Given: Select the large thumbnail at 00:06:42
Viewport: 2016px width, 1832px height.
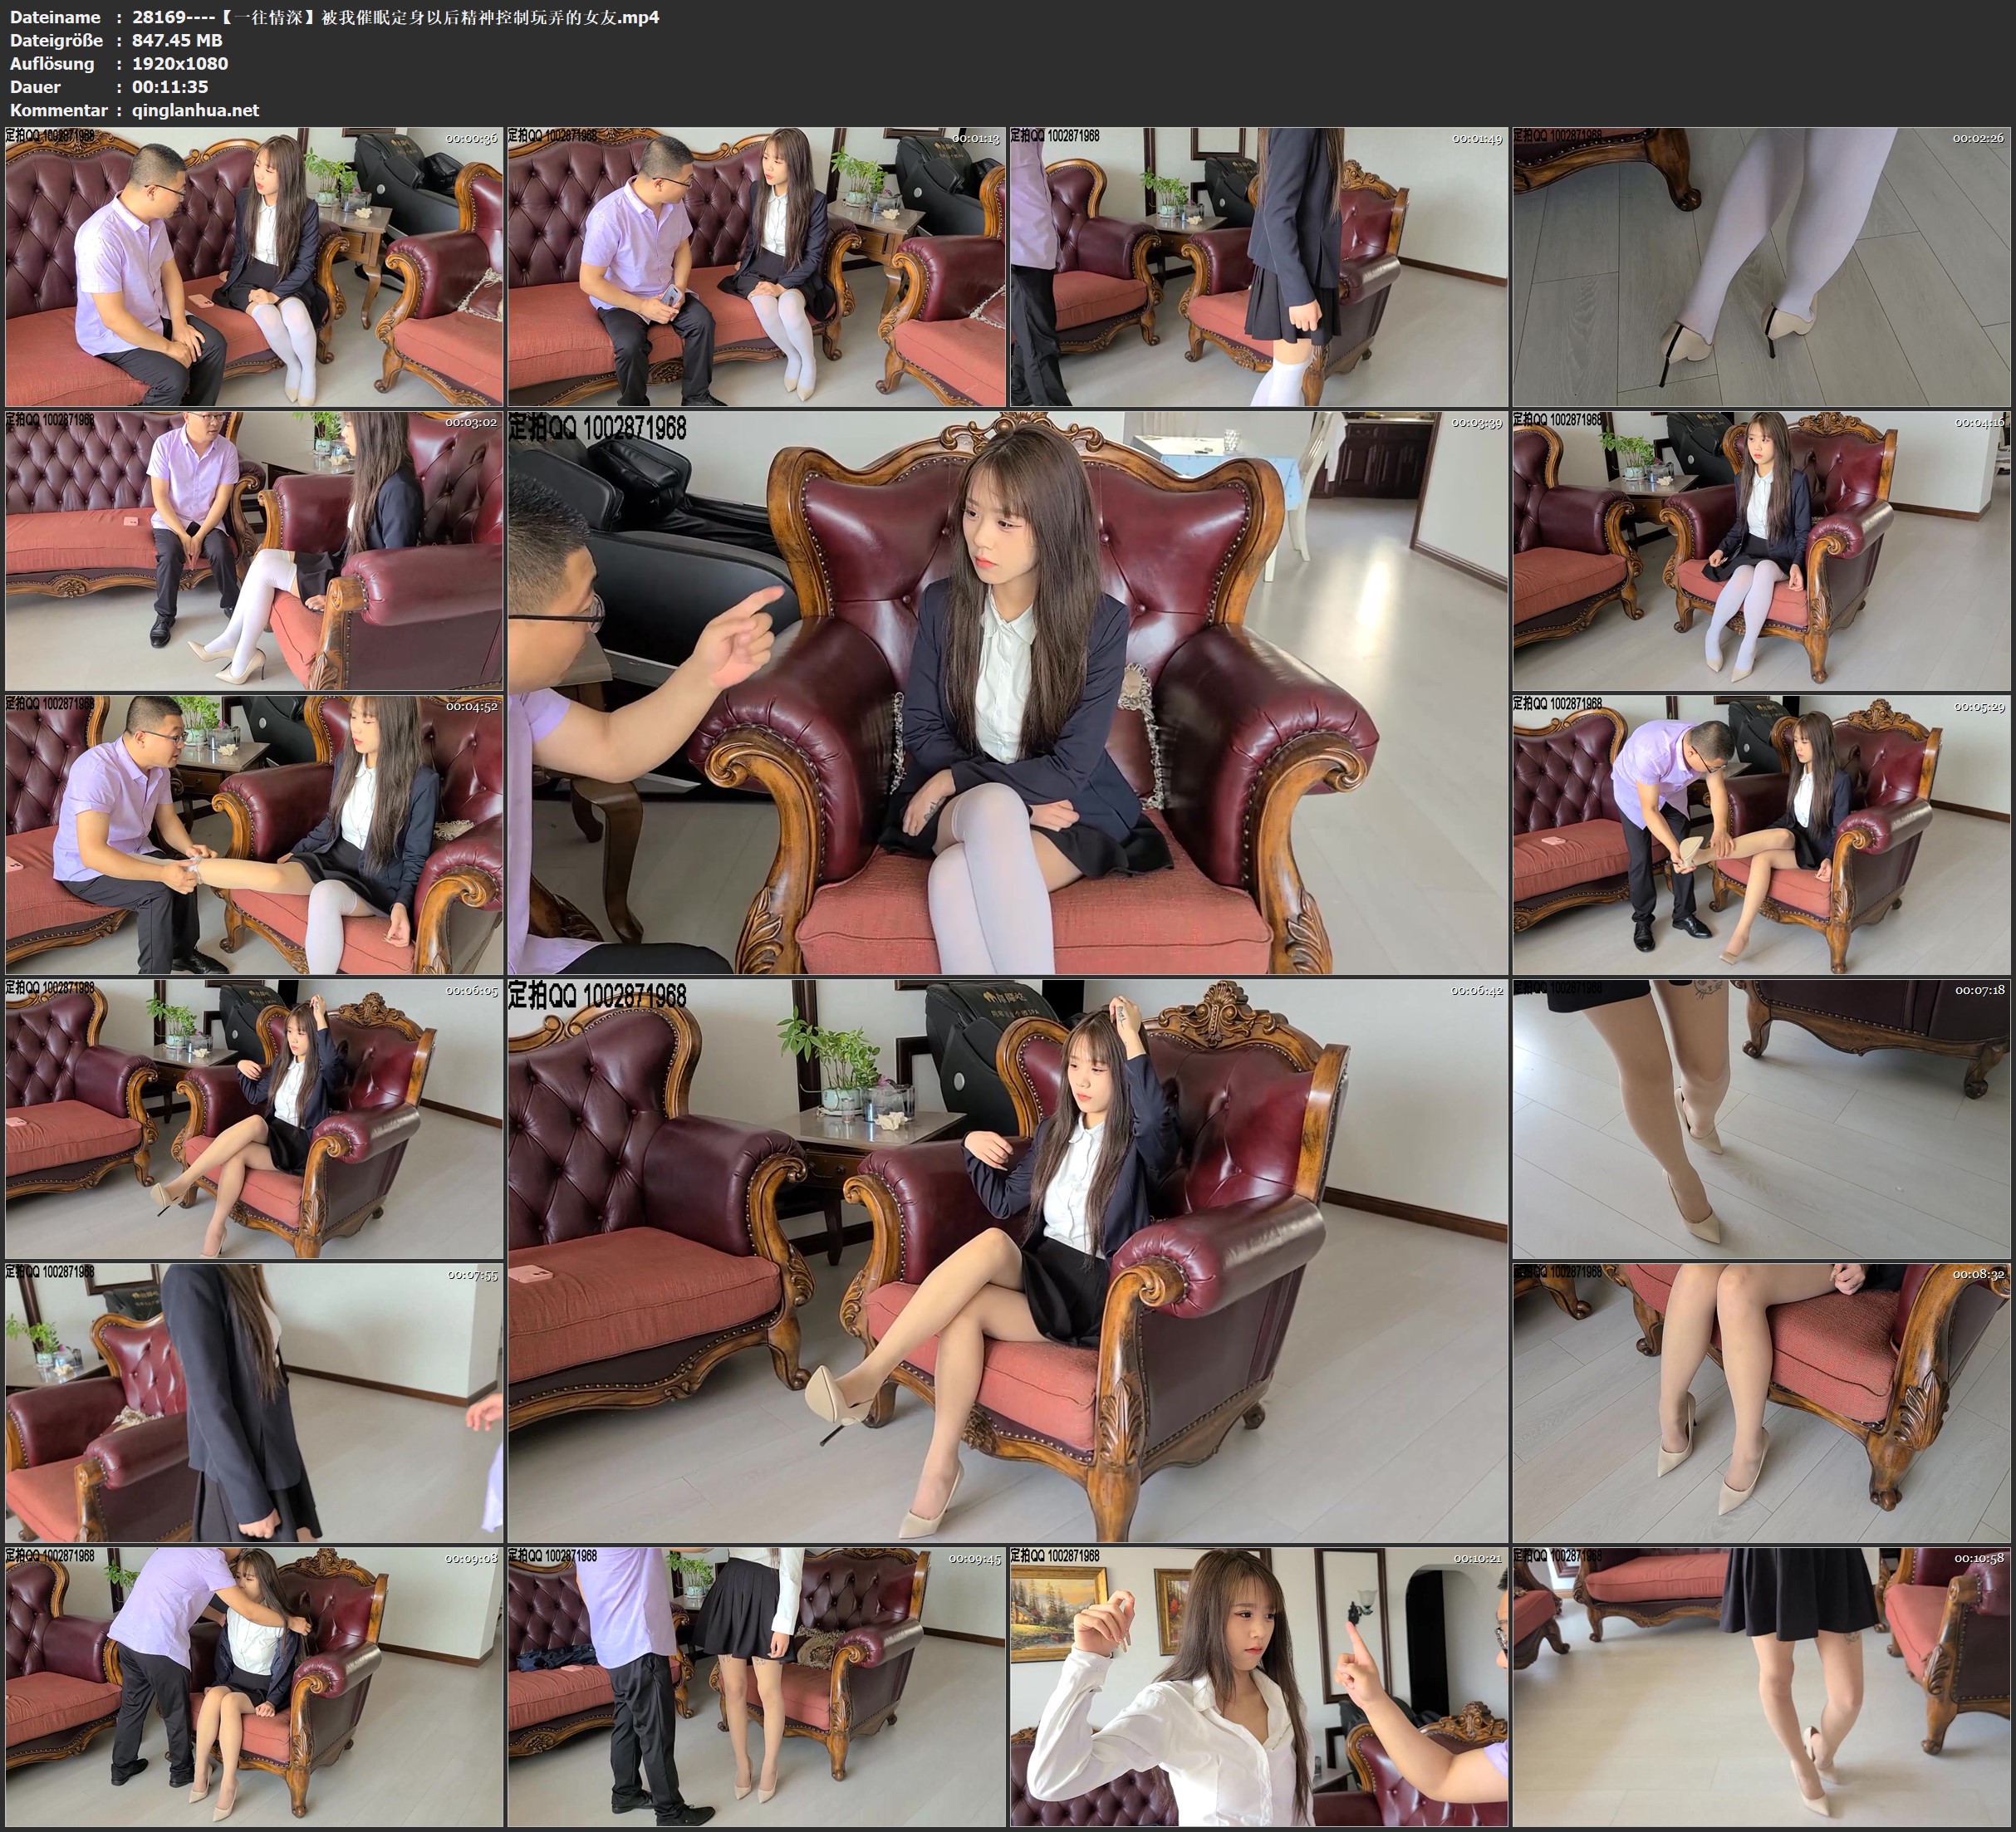Looking at the screenshot, I should coord(1007,1260).
